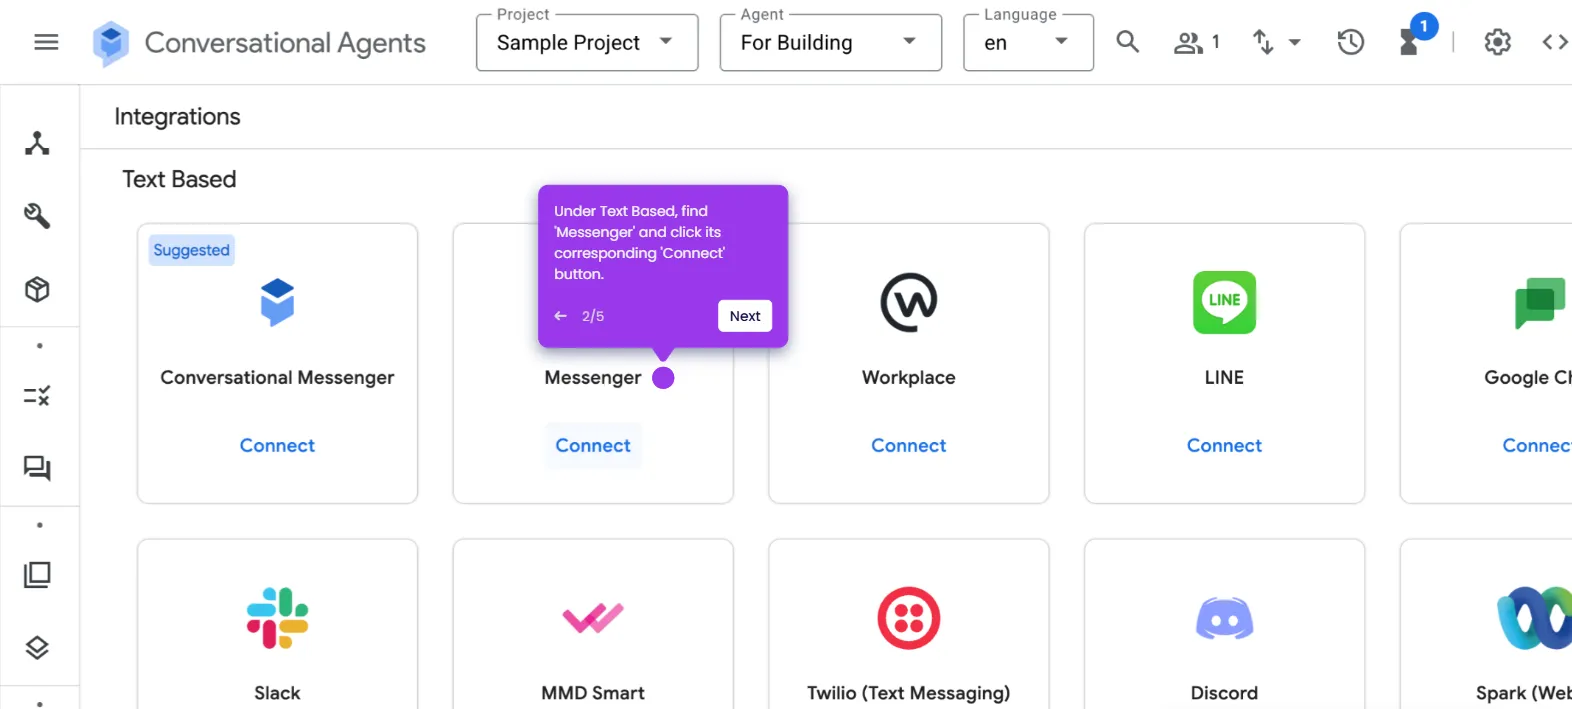Click the Twilio (Text Messaging) label
1572x709 pixels.
[908, 693]
